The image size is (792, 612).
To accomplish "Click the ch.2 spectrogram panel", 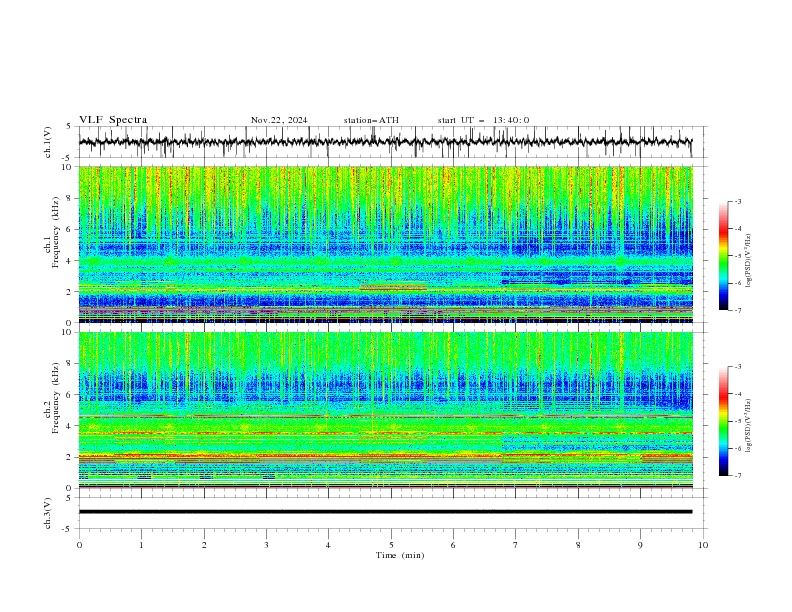I will point(386,410).
